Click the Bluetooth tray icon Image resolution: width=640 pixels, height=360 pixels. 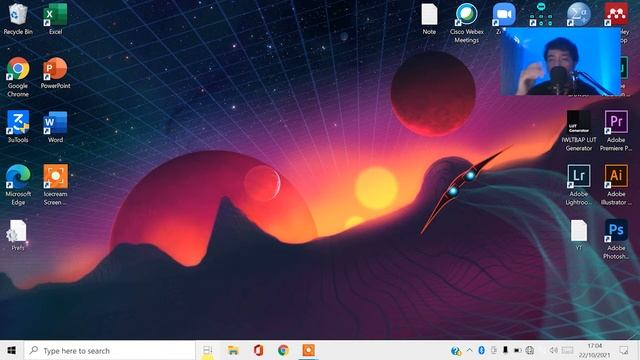pyautogui.click(x=481, y=350)
